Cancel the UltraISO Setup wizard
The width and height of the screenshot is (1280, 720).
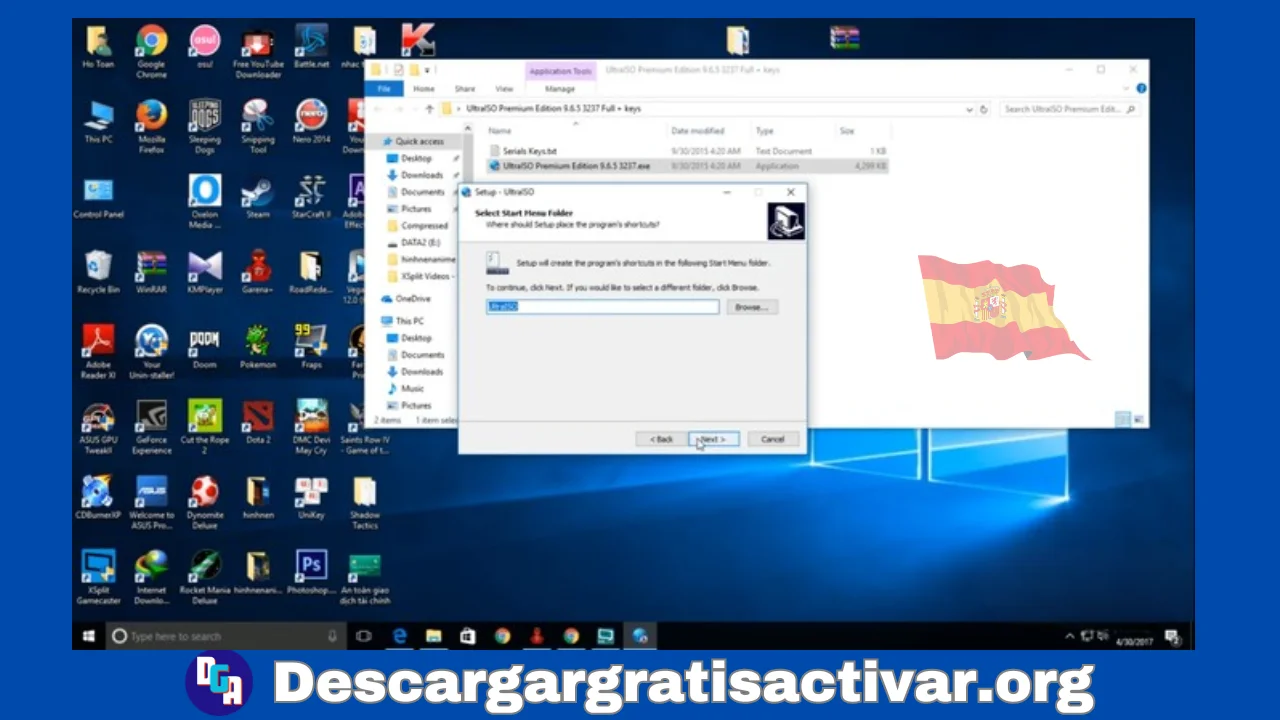(773, 439)
